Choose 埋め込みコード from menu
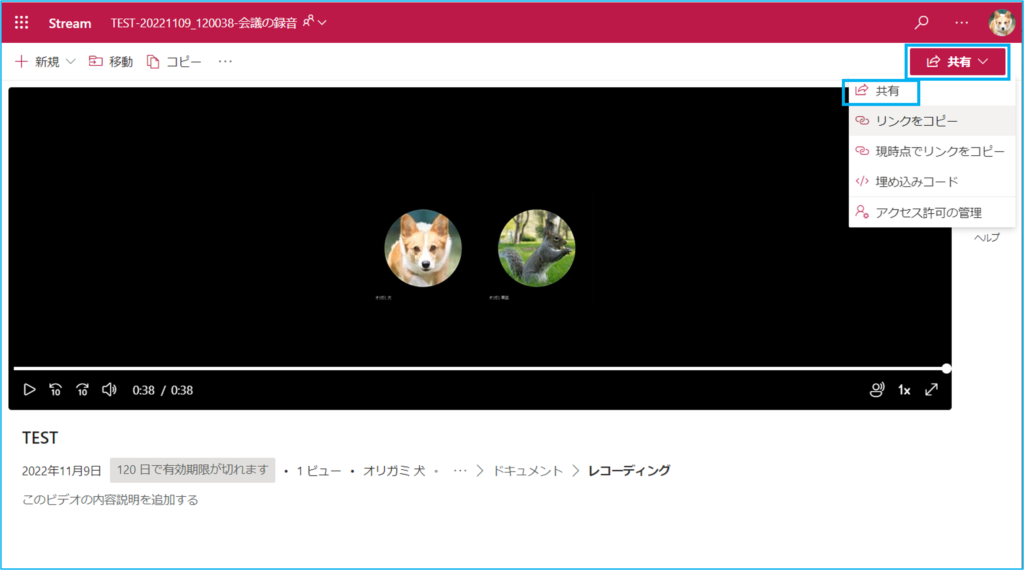This screenshot has height=570, width=1024. 916,181
